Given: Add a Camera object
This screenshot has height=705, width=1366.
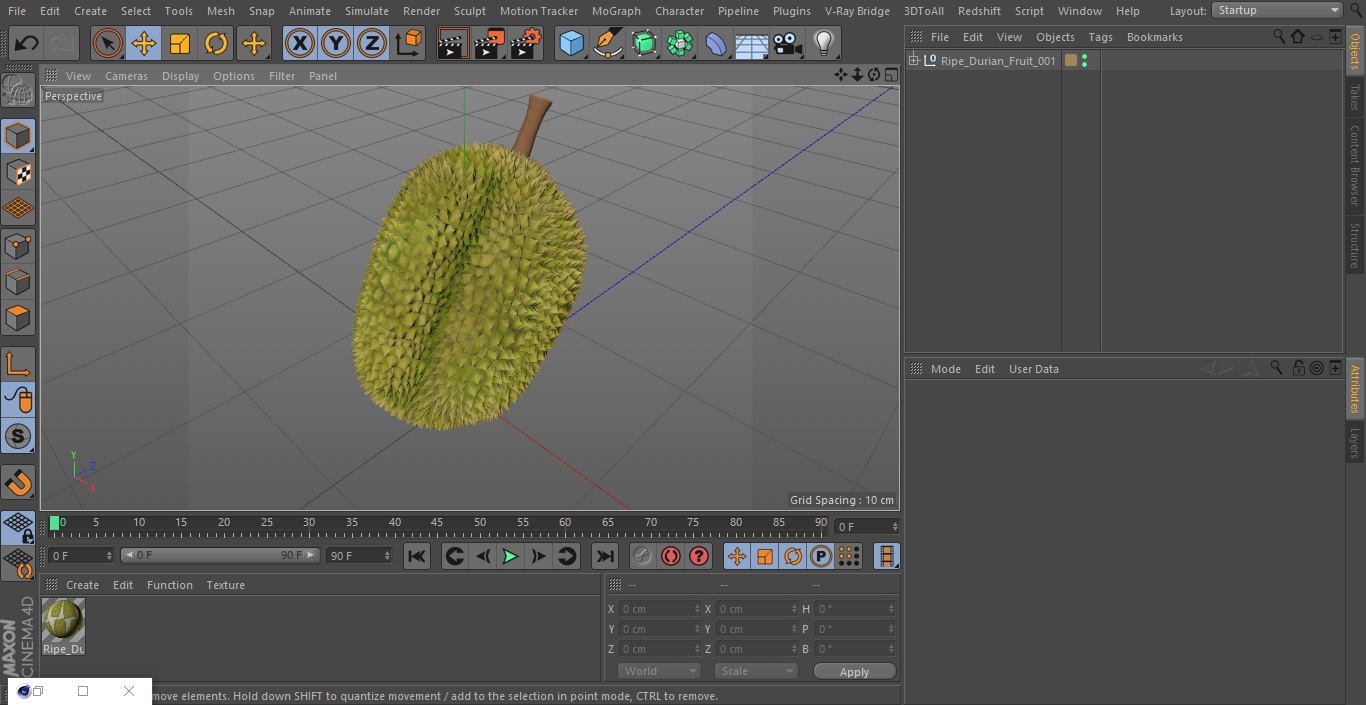Looking at the screenshot, I should pos(787,44).
